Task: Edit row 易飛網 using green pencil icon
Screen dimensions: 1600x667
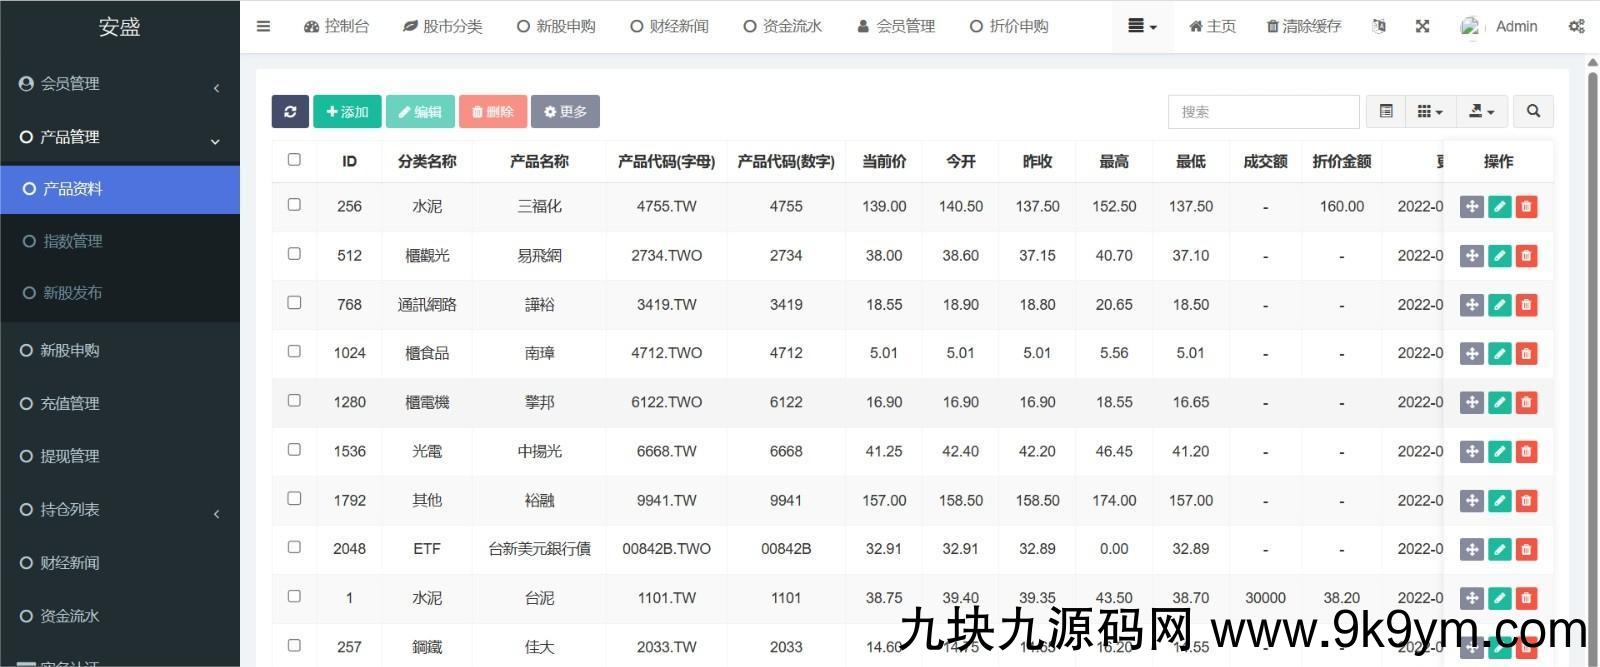Action: point(1499,256)
